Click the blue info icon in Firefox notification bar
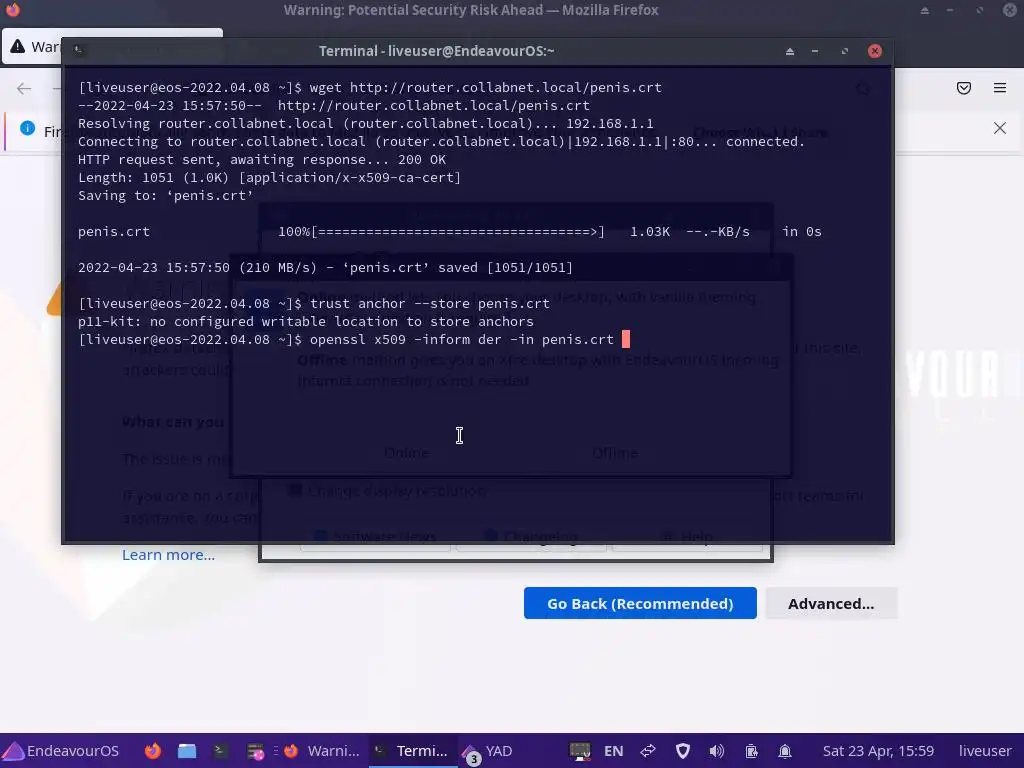This screenshot has width=1024, height=768. point(27,128)
